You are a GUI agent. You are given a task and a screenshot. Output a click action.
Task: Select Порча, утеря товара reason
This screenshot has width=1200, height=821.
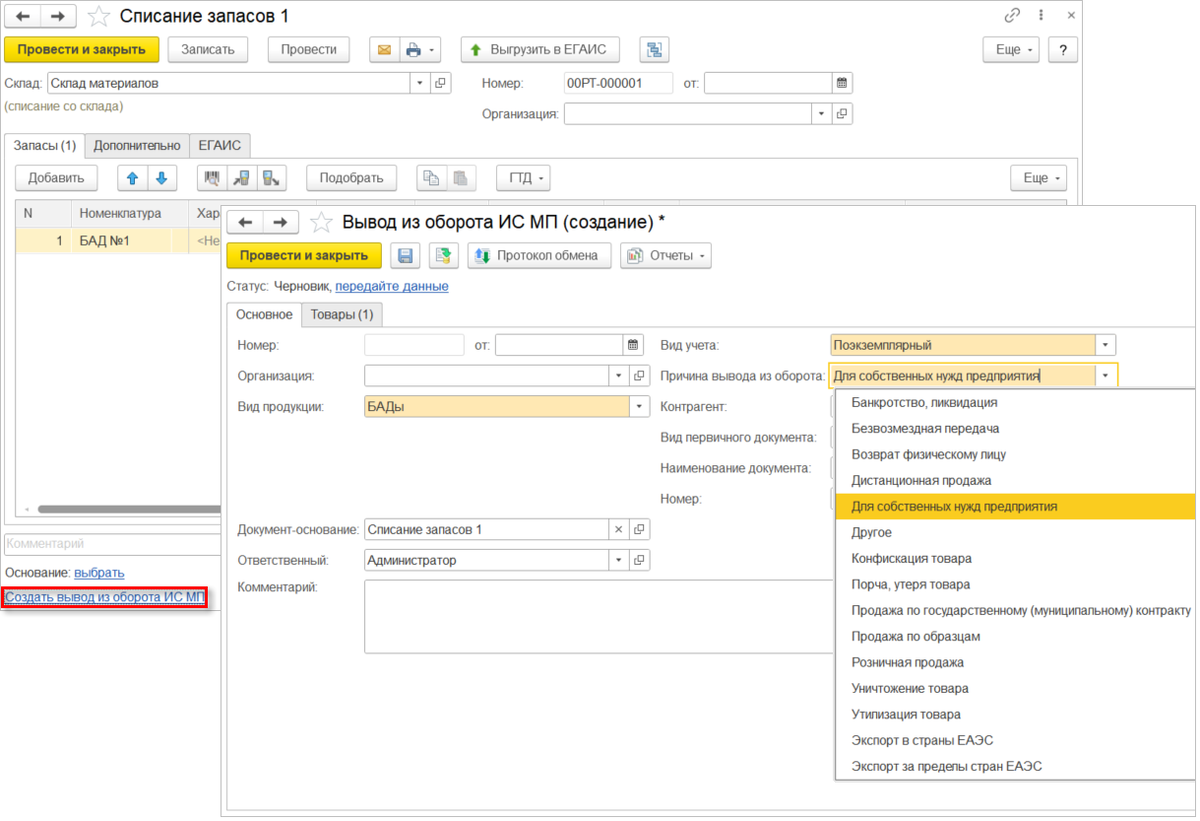(1015, 584)
